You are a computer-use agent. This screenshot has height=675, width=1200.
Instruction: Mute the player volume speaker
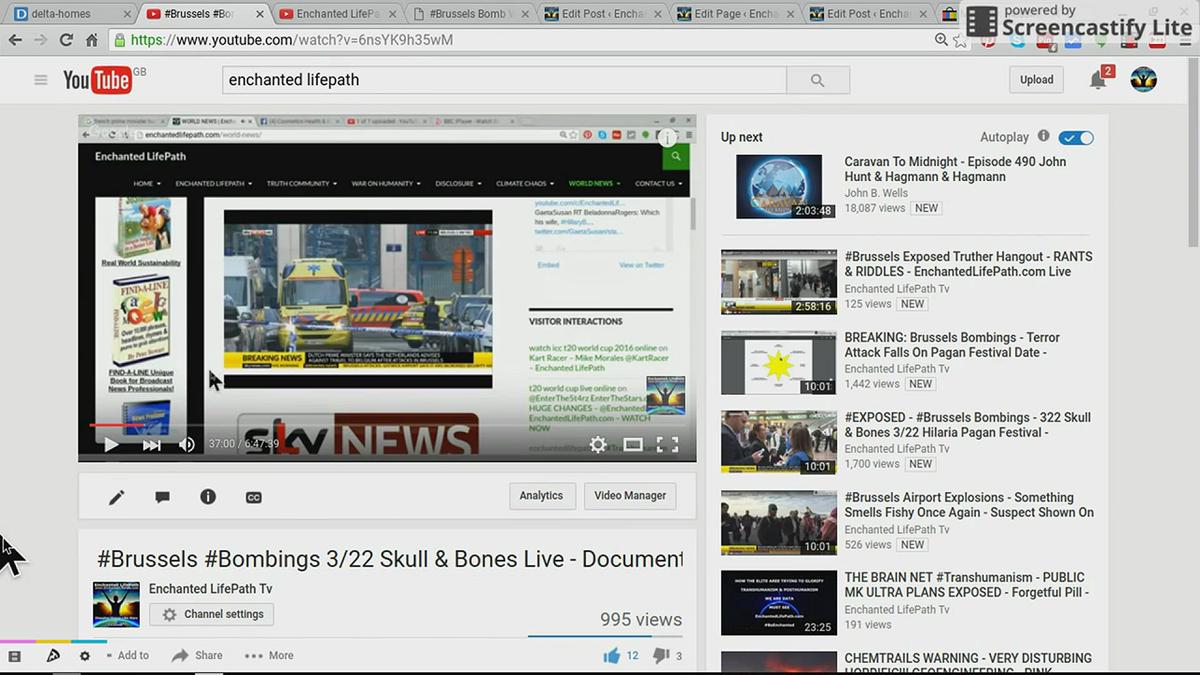click(x=187, y=445)
